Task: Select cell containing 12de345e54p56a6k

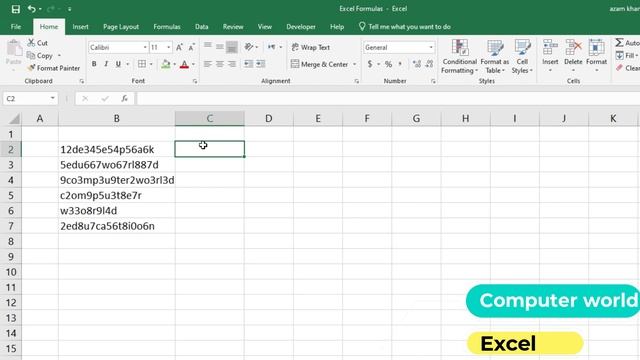Action: pyautogui.click(x=117, y=149)
